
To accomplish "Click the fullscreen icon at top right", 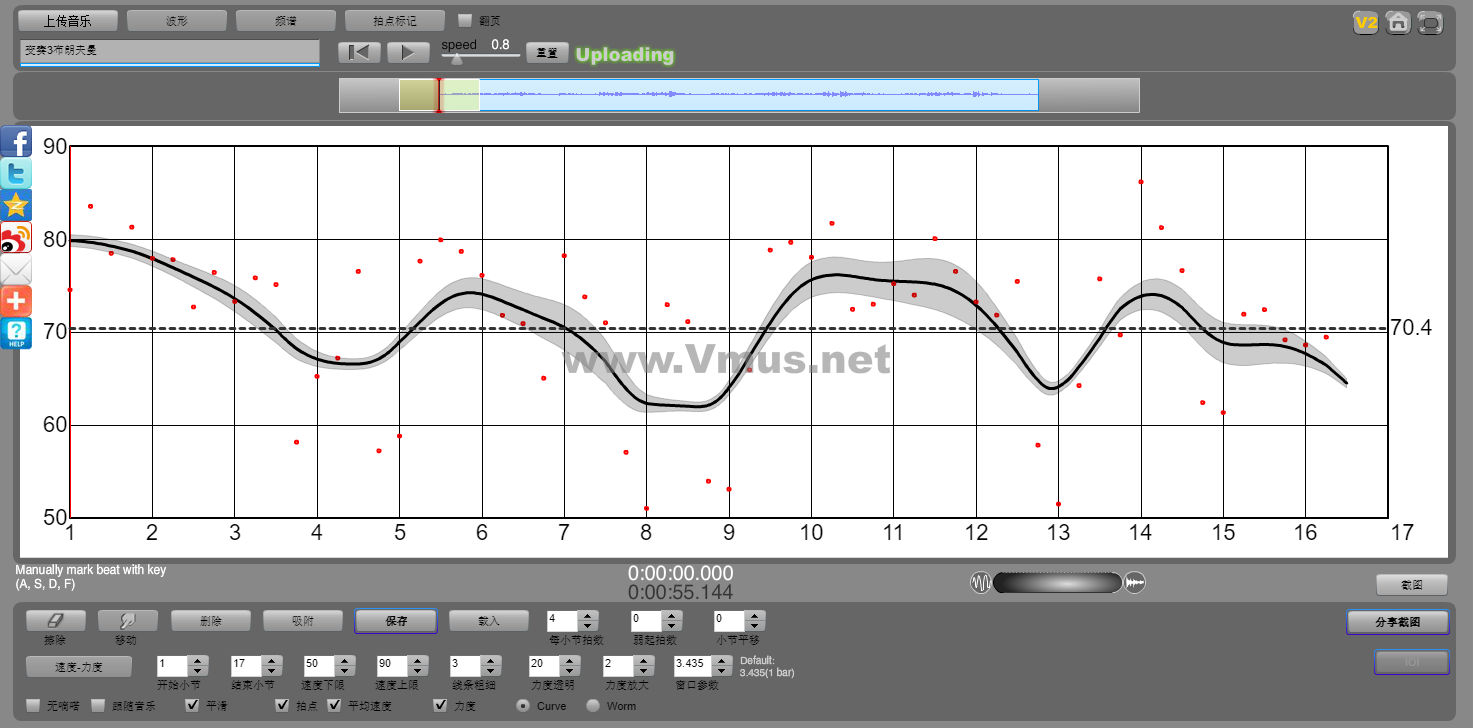I will click(1431, 23).
